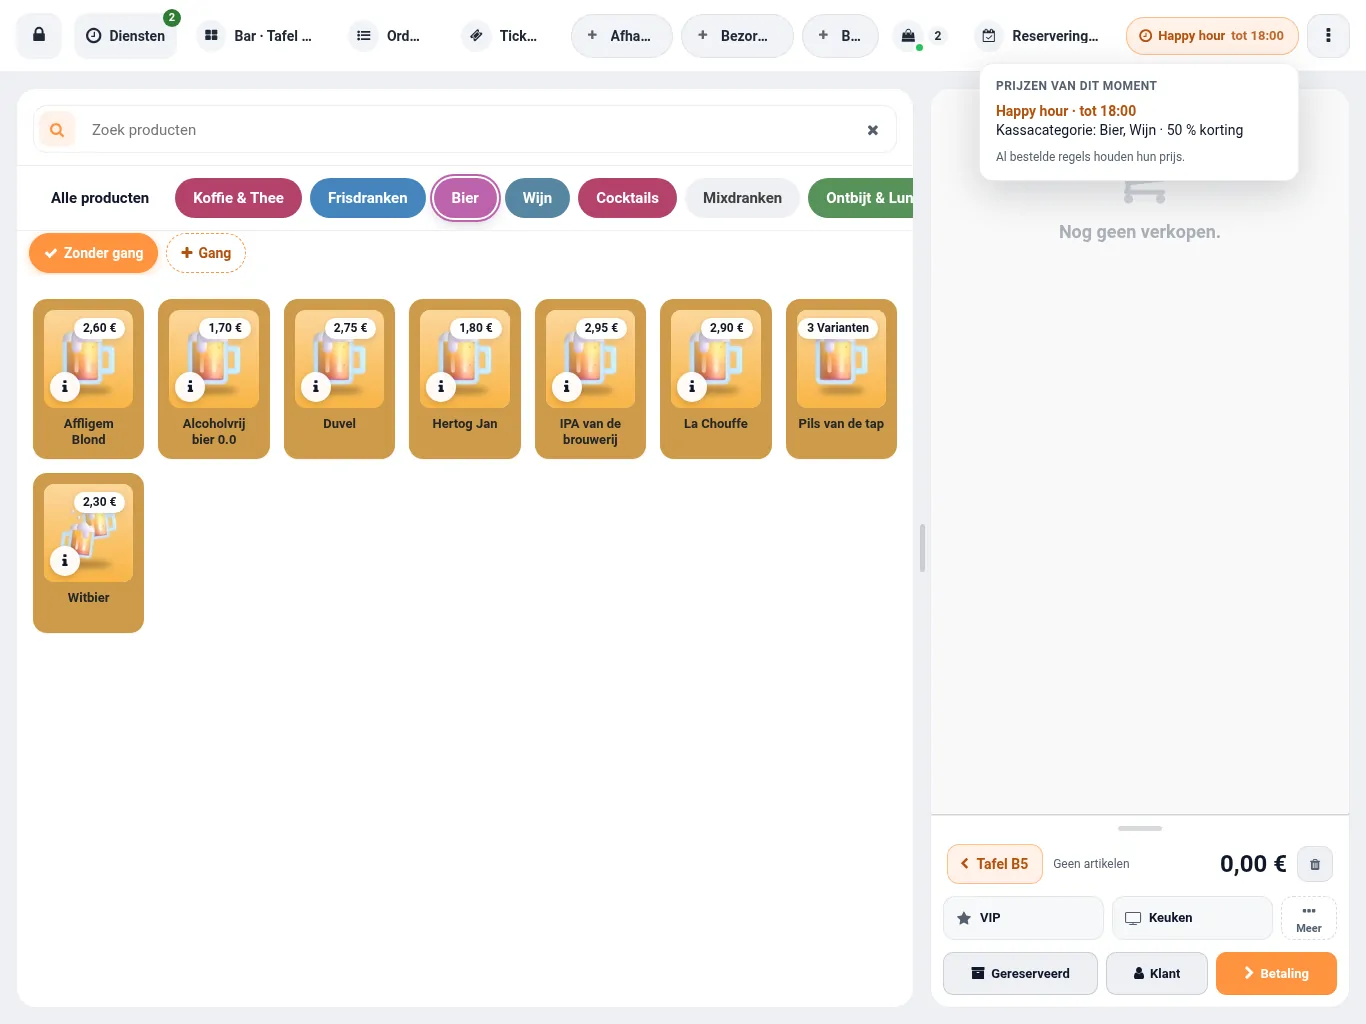This screenshot has height=1024, width=1366.
Task: Switch to Mixdranken category
Action: tap(742, 198)
